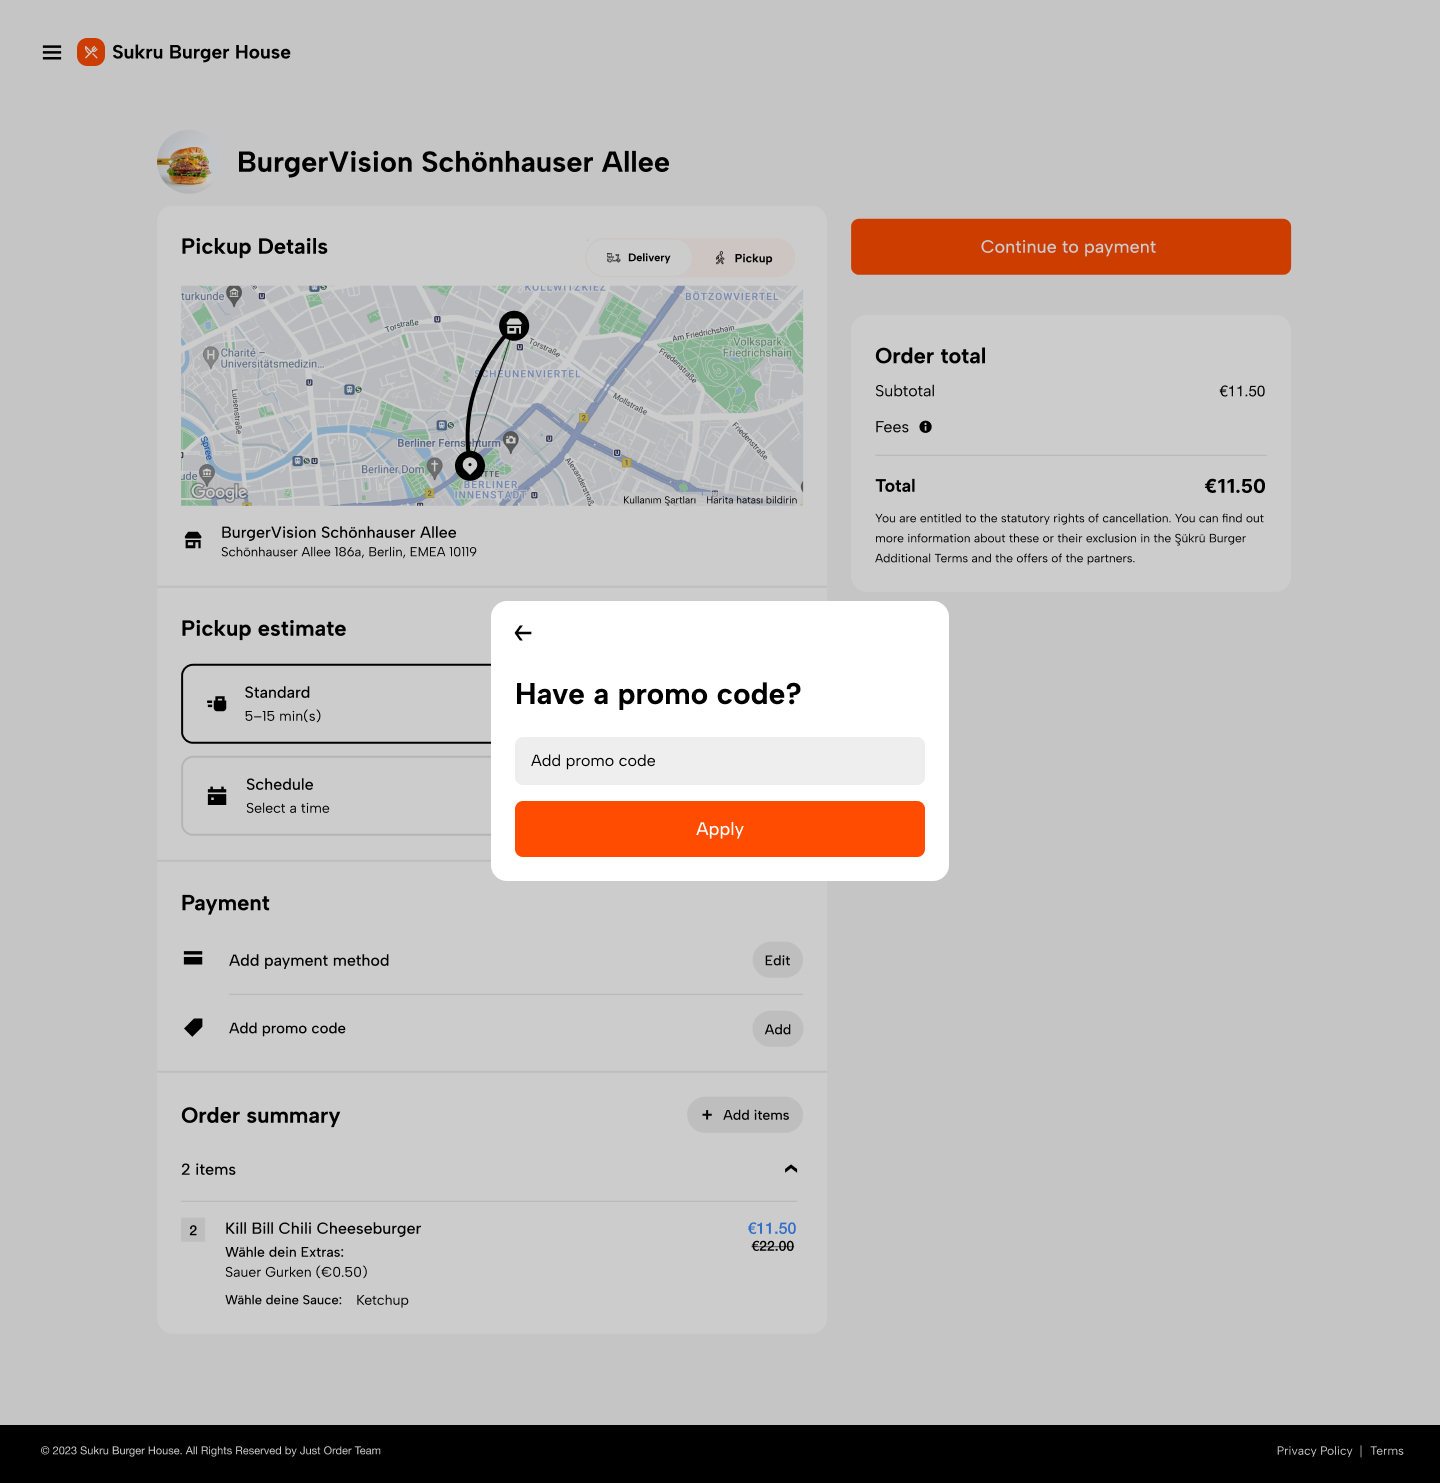Click the Sukru Burger House logo
This screenshot has width=1440, height=1483.
(91, 52)
